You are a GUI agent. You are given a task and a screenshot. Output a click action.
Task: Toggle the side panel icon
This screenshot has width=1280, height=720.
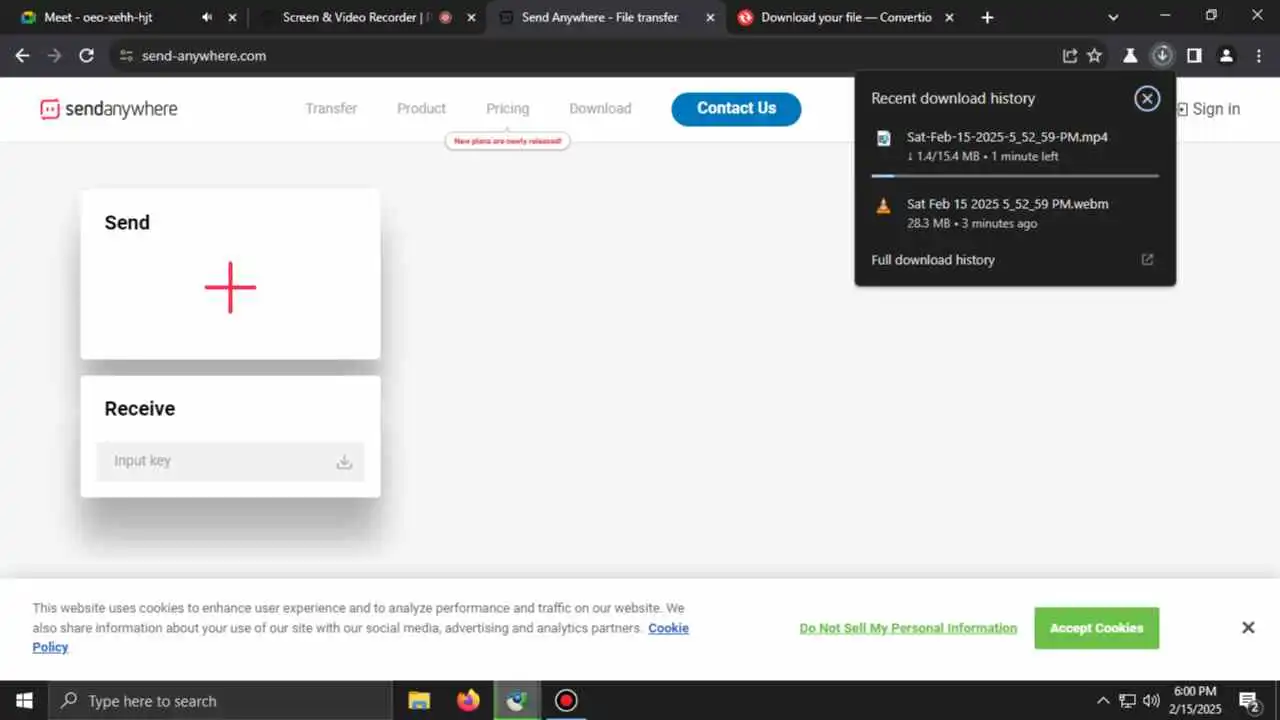(1194, 56)
